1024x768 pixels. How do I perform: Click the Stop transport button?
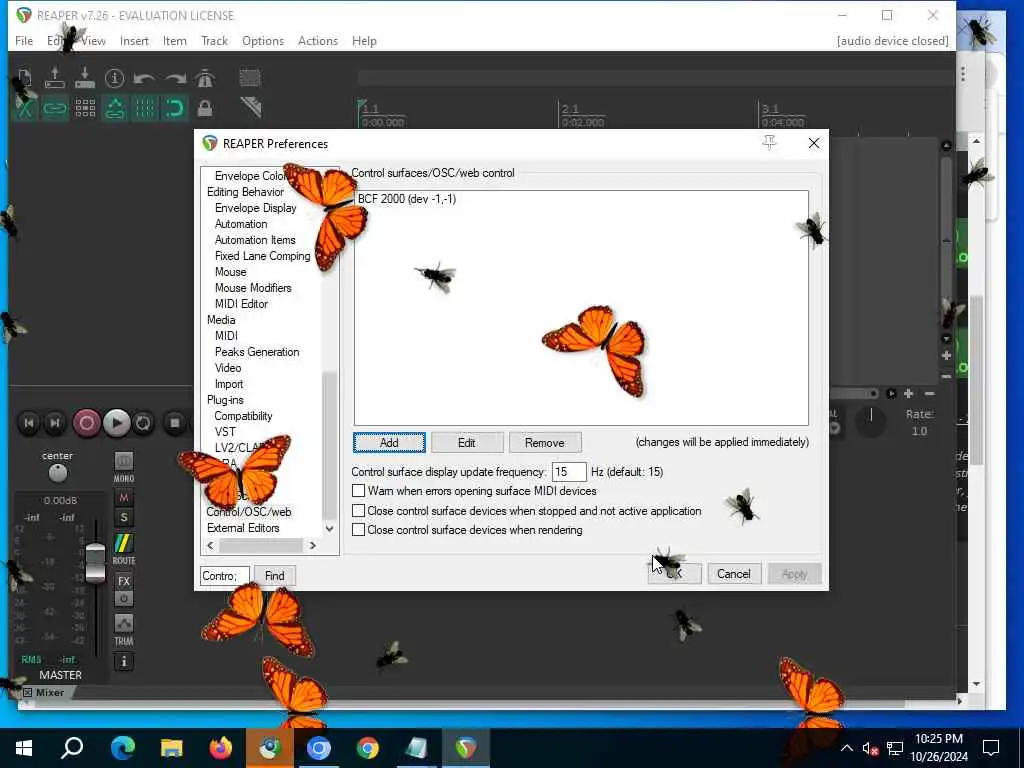coord(174,423)
